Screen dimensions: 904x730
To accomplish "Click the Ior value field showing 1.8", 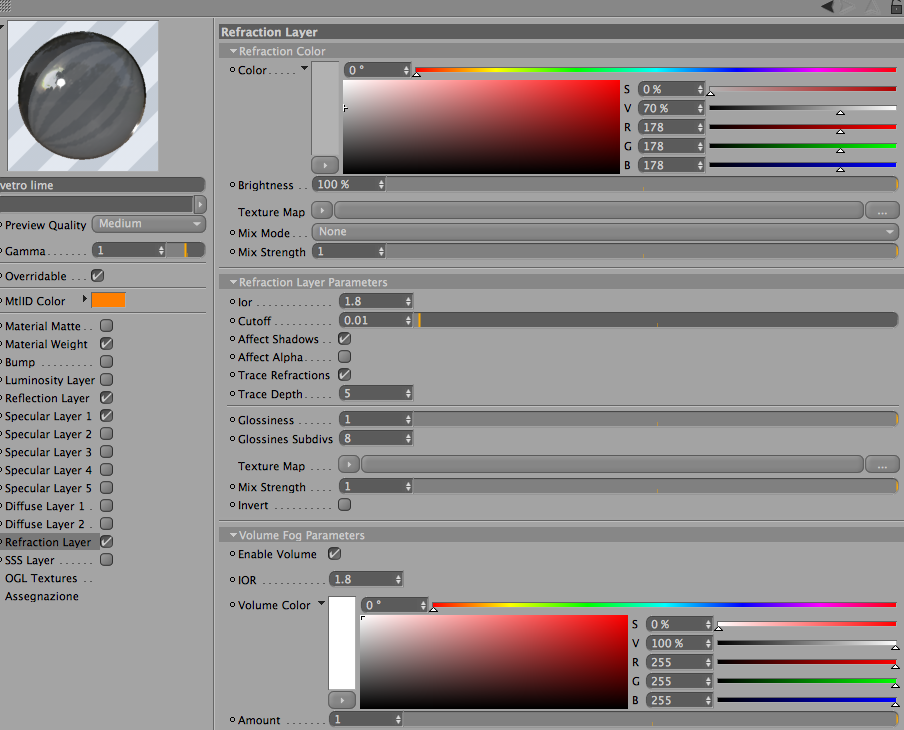I will (x=375, y=301).
